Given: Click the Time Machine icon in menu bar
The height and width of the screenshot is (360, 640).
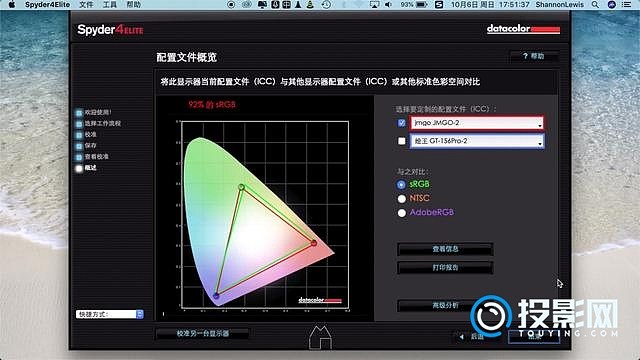Looking at the screenshot, I should click(326, 5).
